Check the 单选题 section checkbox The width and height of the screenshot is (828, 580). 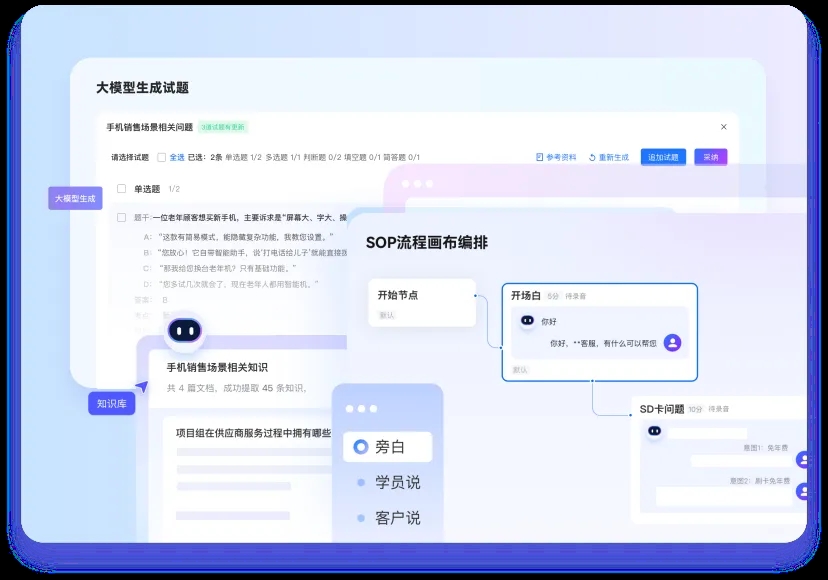click(121, 188)
